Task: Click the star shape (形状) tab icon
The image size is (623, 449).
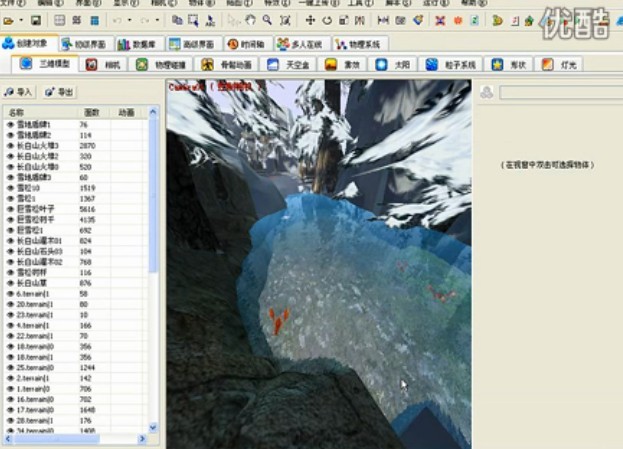Action: click(x=497, y=64)
